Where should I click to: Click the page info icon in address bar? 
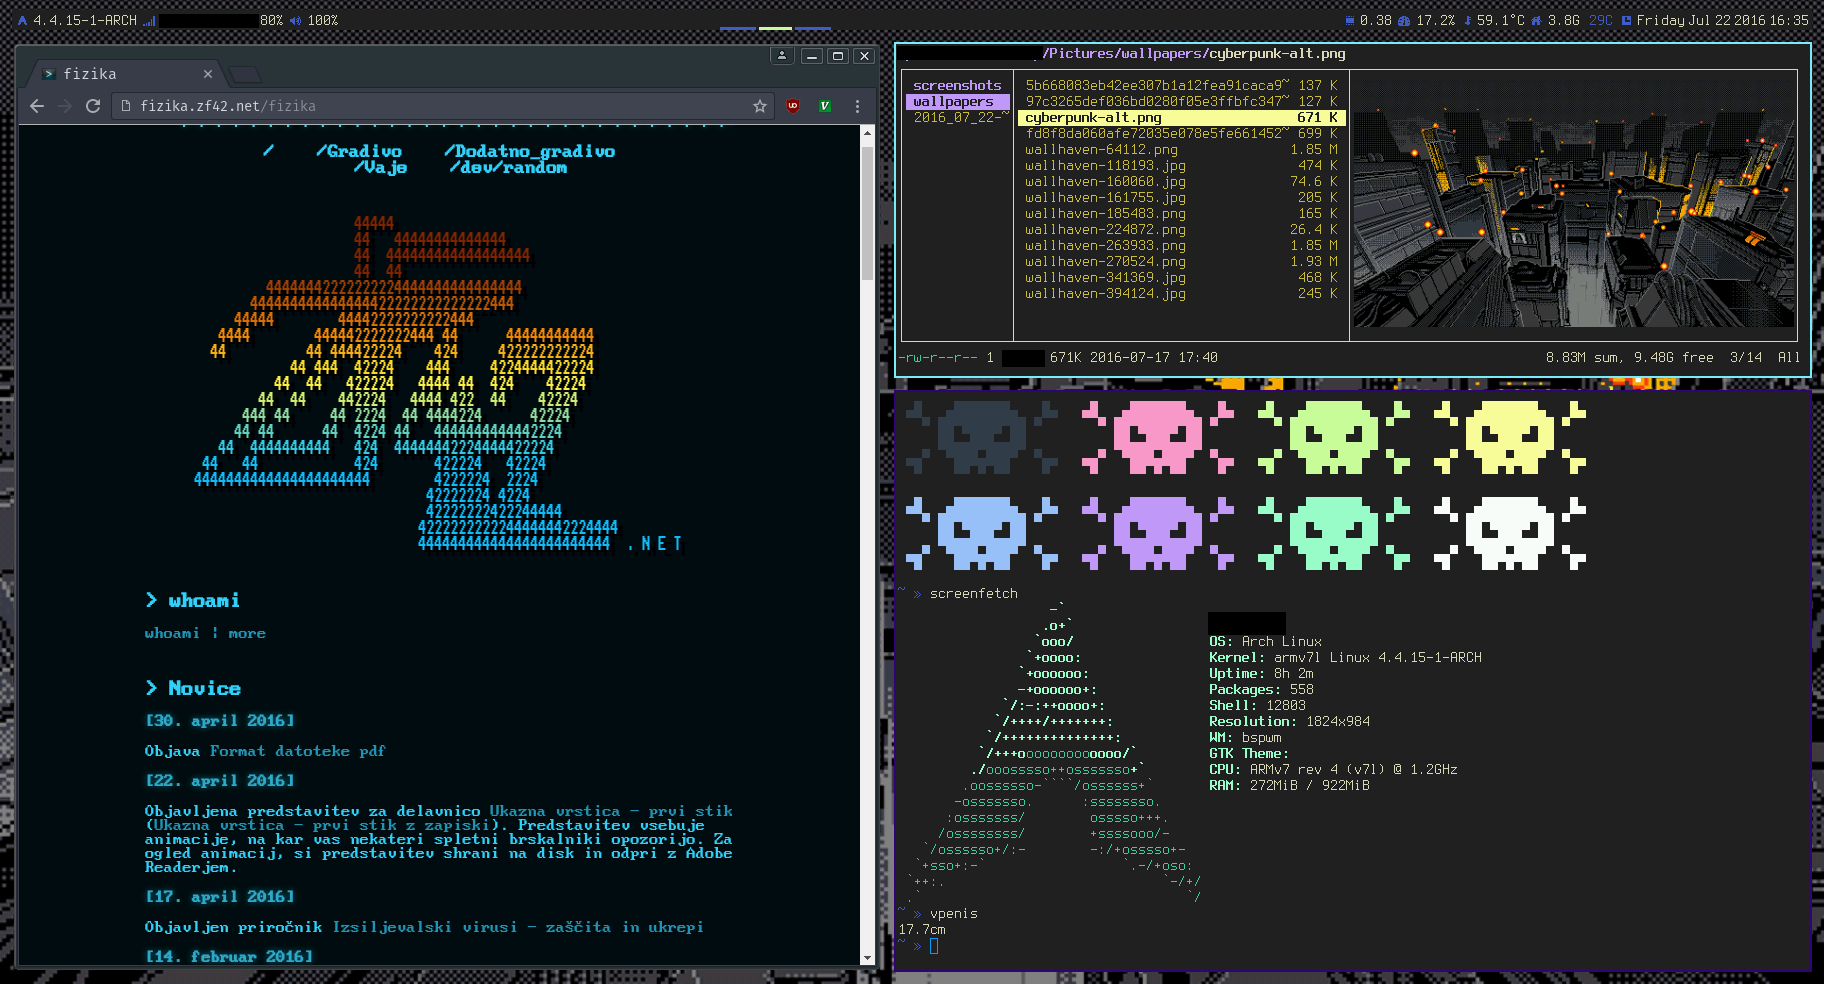(126, 106)
